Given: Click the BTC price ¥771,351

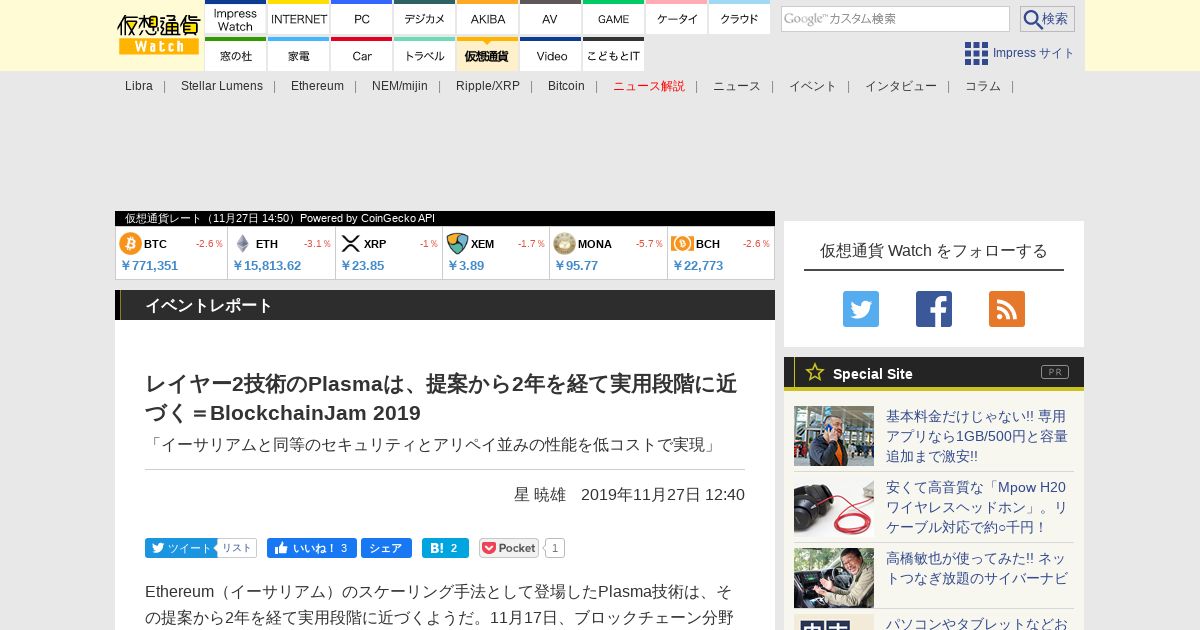Looking at the screenshot, I should tap(149, 266).
